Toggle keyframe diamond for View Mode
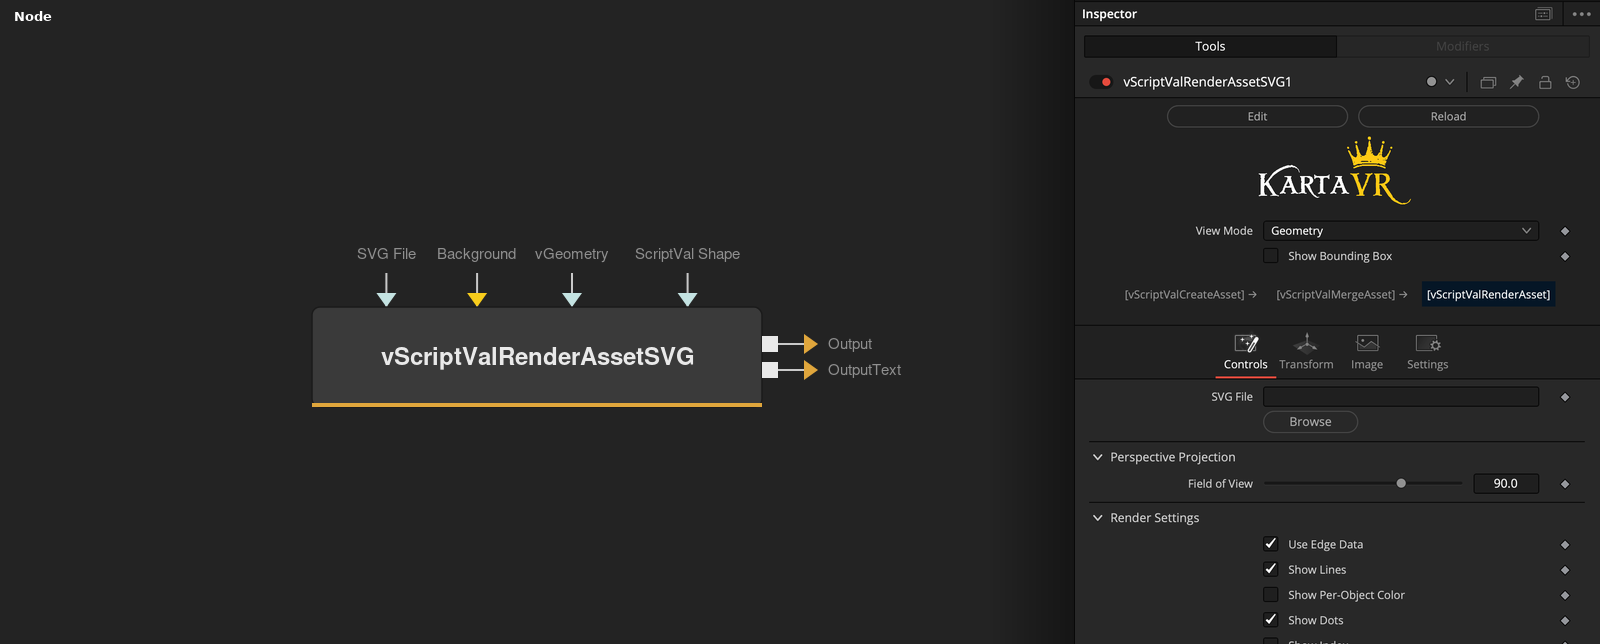The width and height of the screenshot is (1600, 644). click(x=1565, y=231)
